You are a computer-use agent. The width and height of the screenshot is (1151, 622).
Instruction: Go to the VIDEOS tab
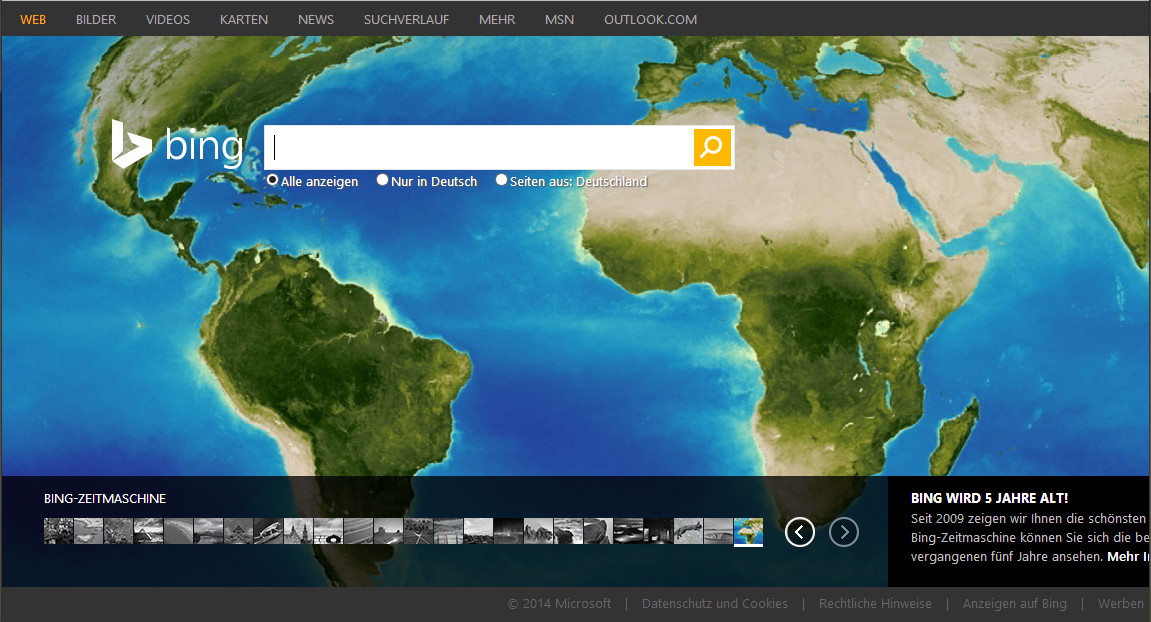(x=168, y=20)
